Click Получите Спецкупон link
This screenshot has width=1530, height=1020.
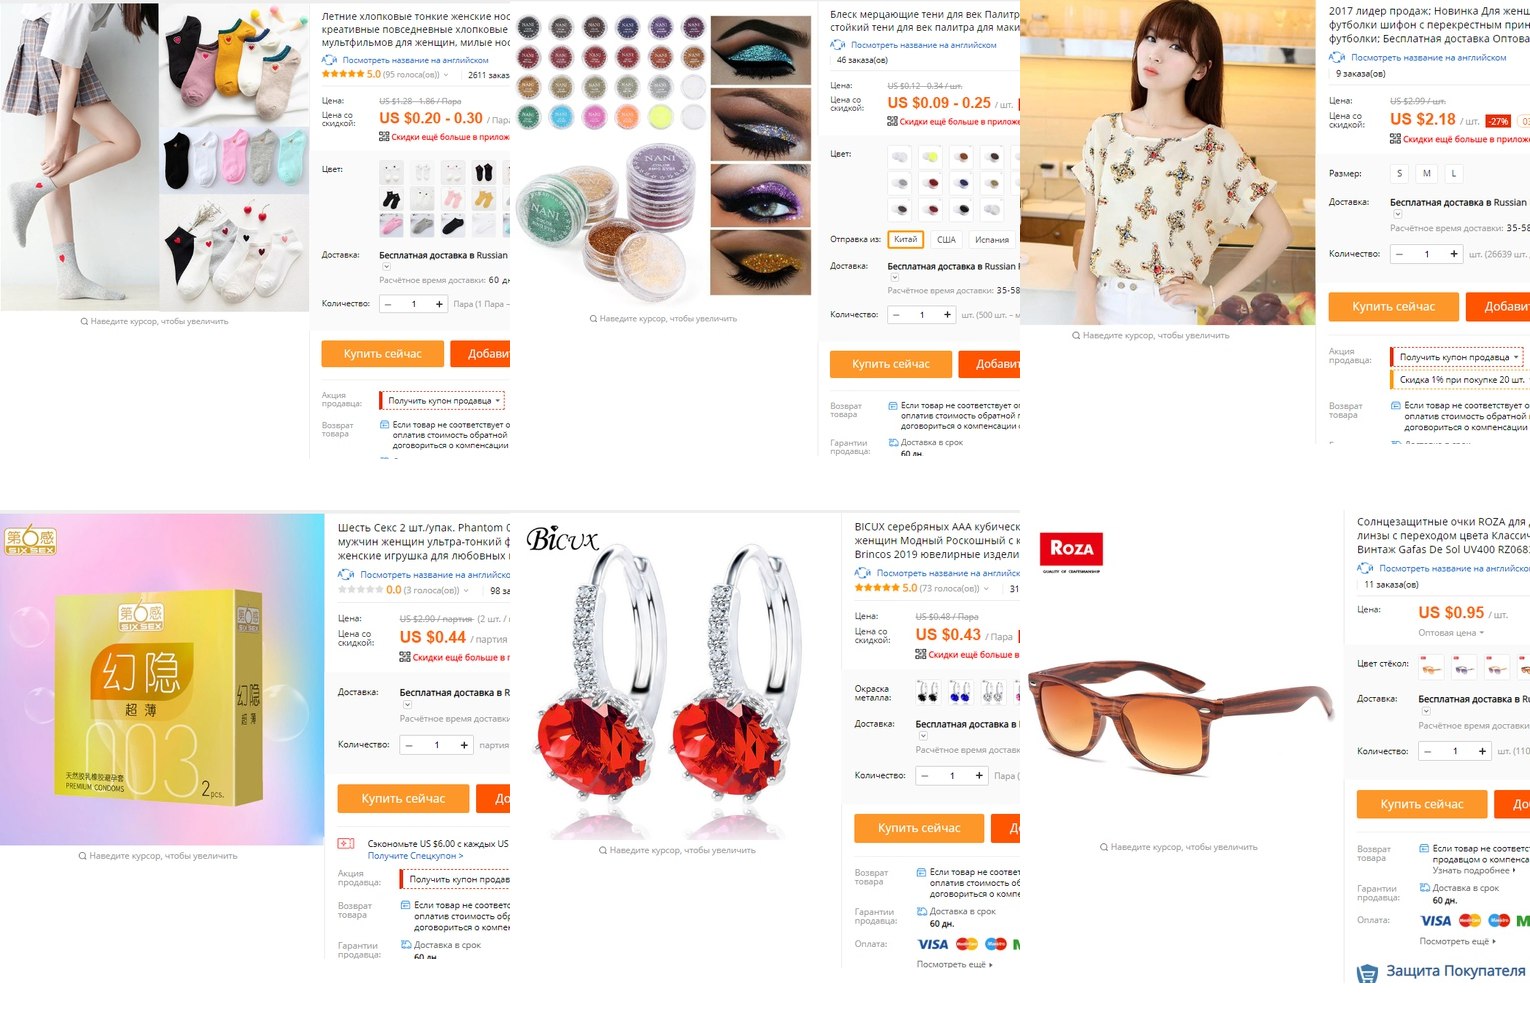click(x=415, y=856)
